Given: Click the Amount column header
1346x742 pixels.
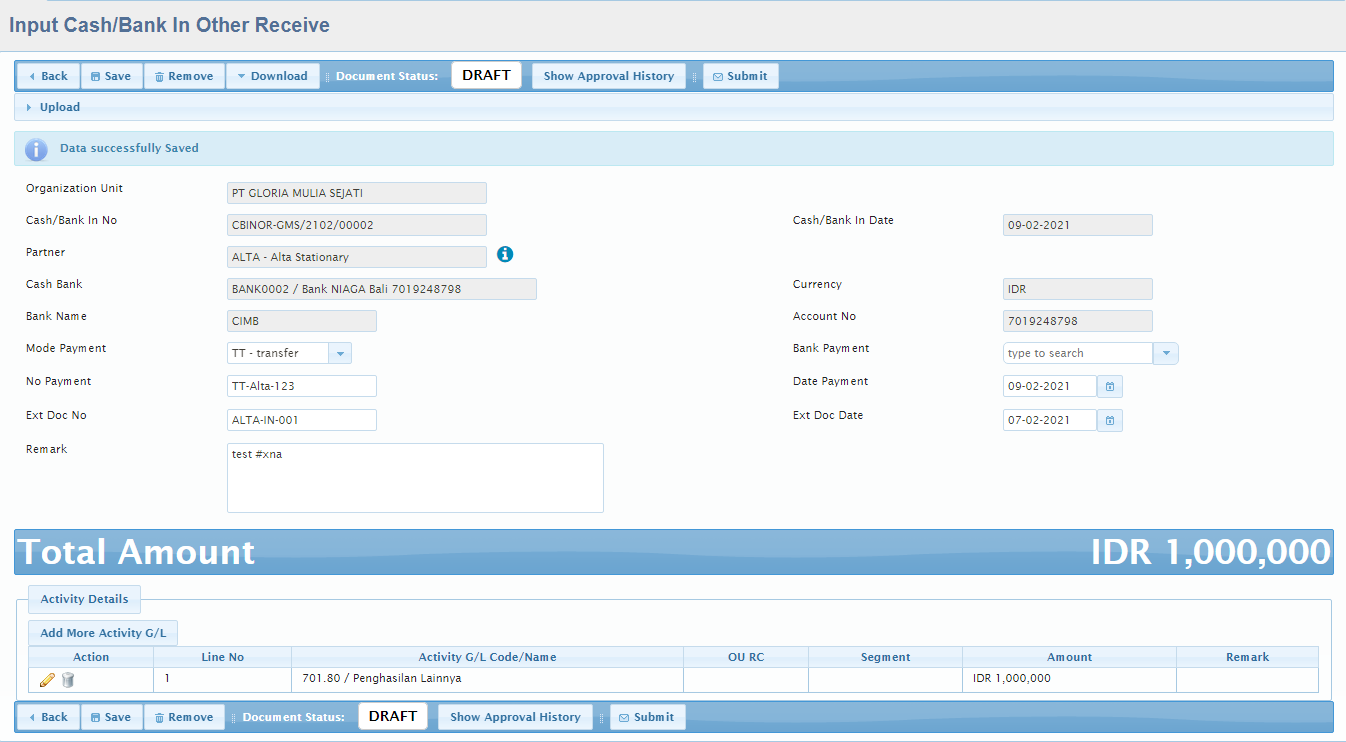Looking at the screenshot, I should point(1069,657).
